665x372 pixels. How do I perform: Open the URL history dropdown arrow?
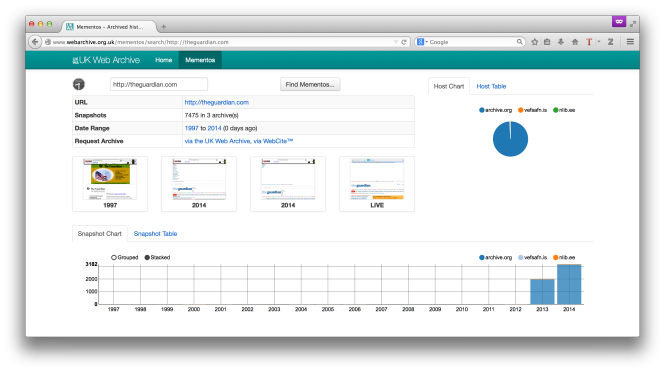click(396, 42)
